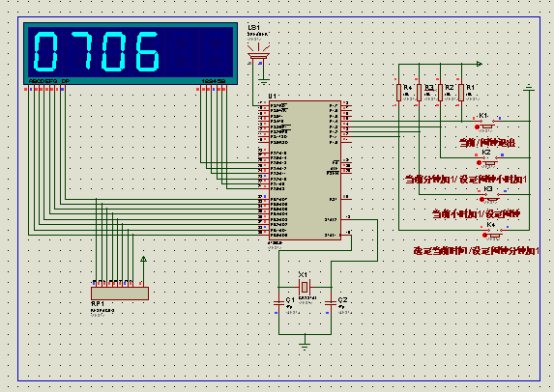Select the LS1 speaker component
This screenshot has height=392, width=554.
click(259, 57)
